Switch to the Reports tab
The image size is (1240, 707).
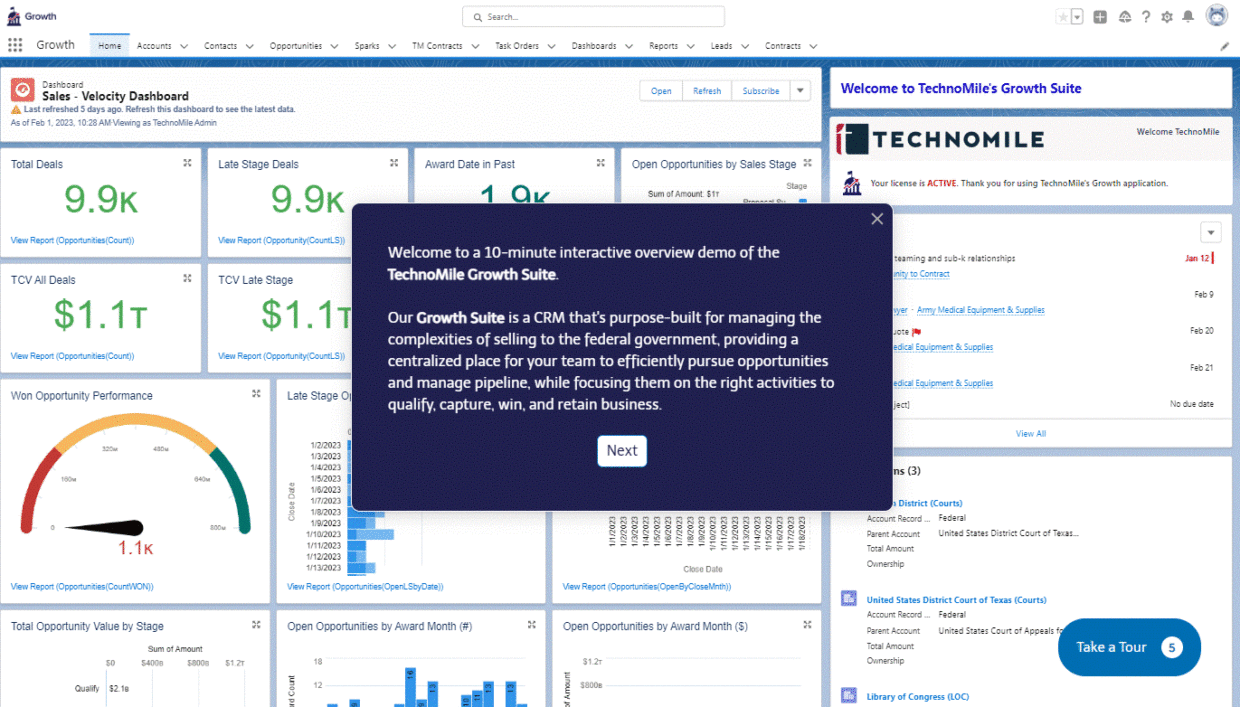coord(663,46)
